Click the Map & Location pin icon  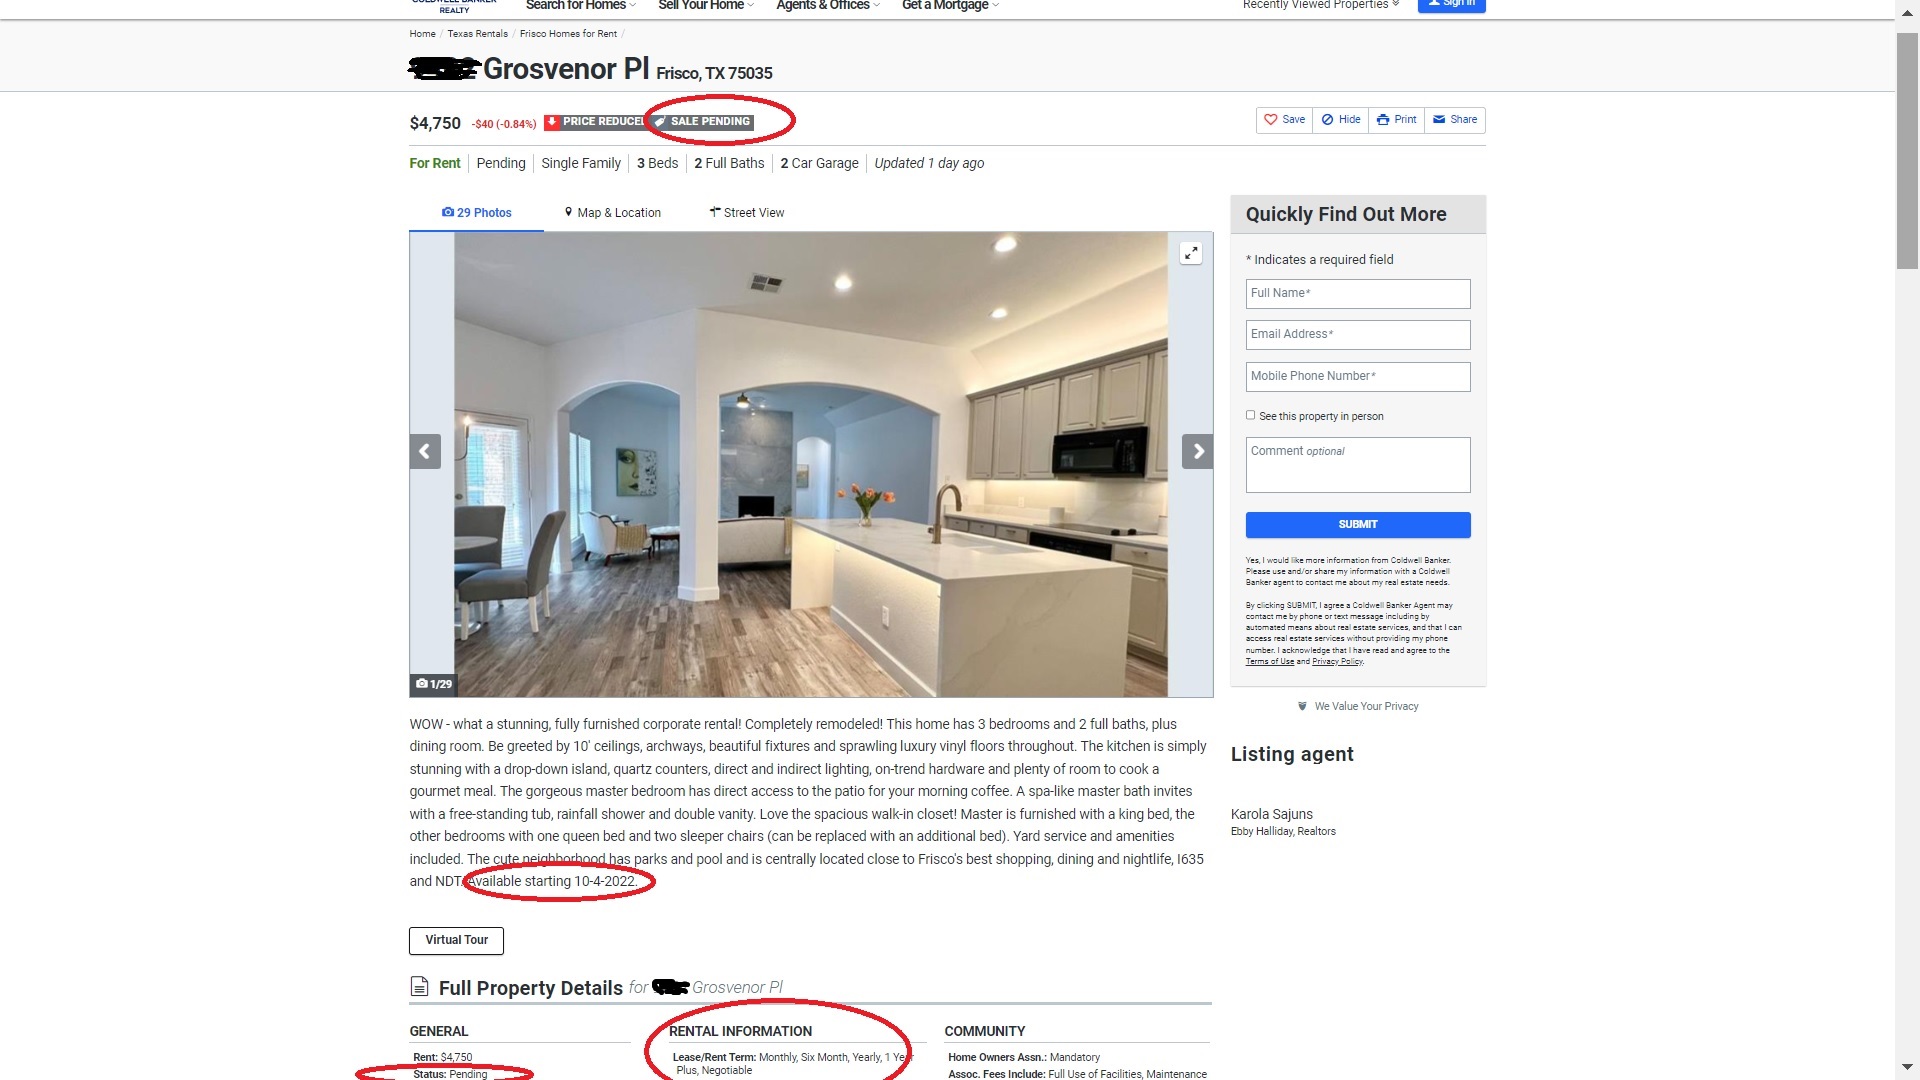click(568, 212)
